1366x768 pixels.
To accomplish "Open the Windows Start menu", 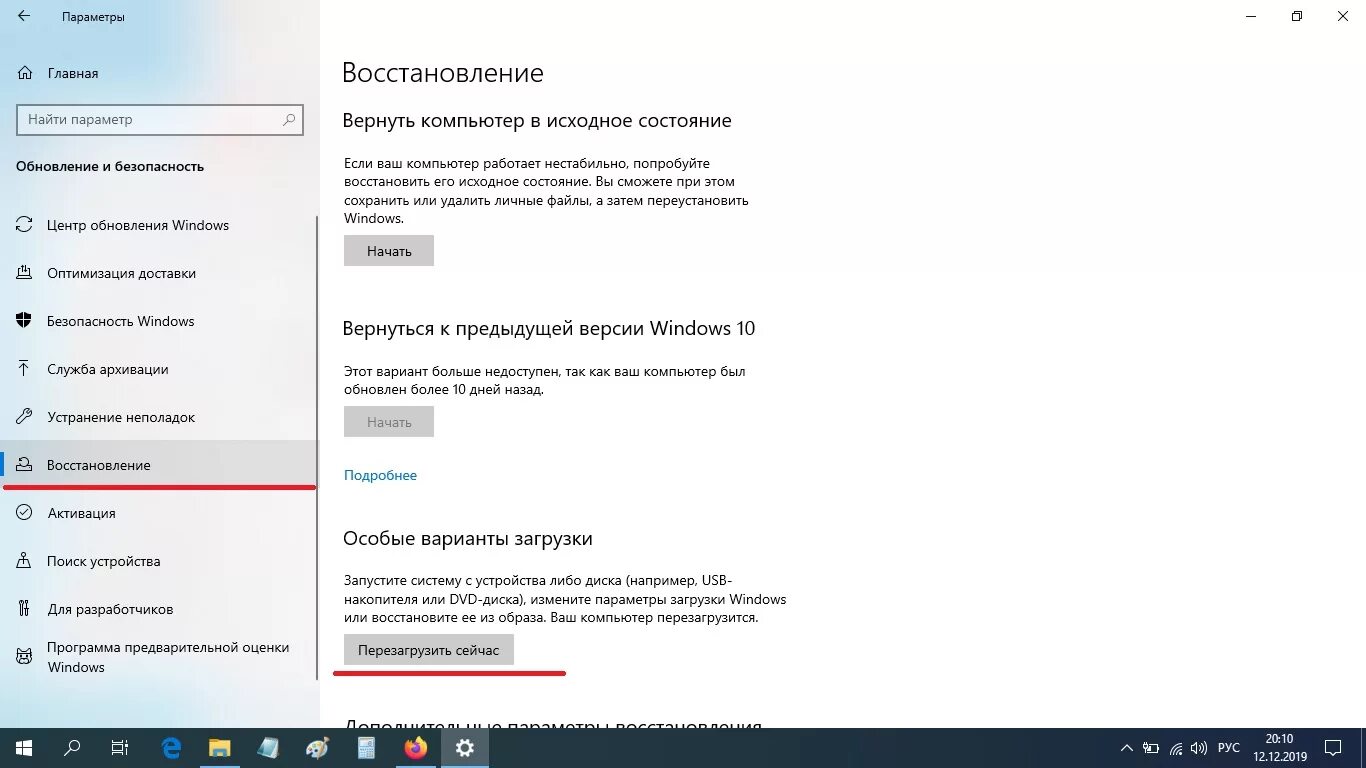I will point(23,748).
